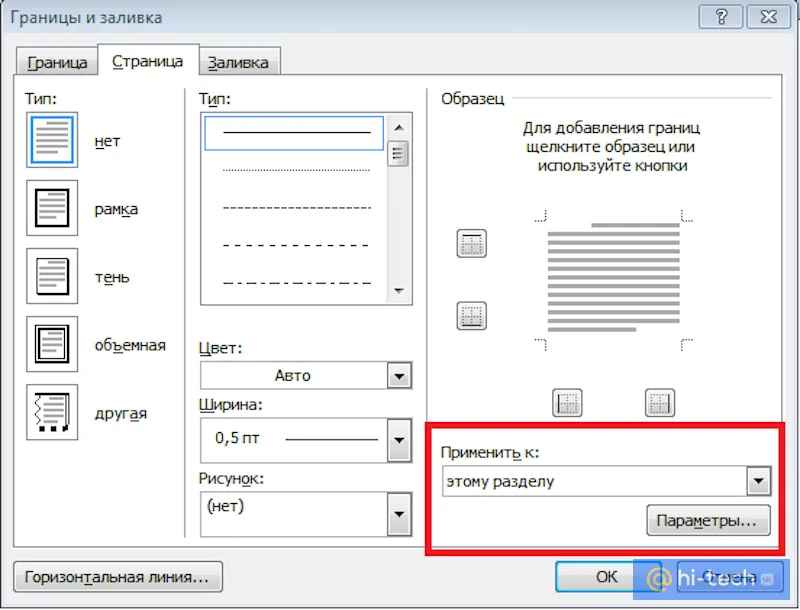
Task: Click the 'нет' type label
Action: (107, 141)
